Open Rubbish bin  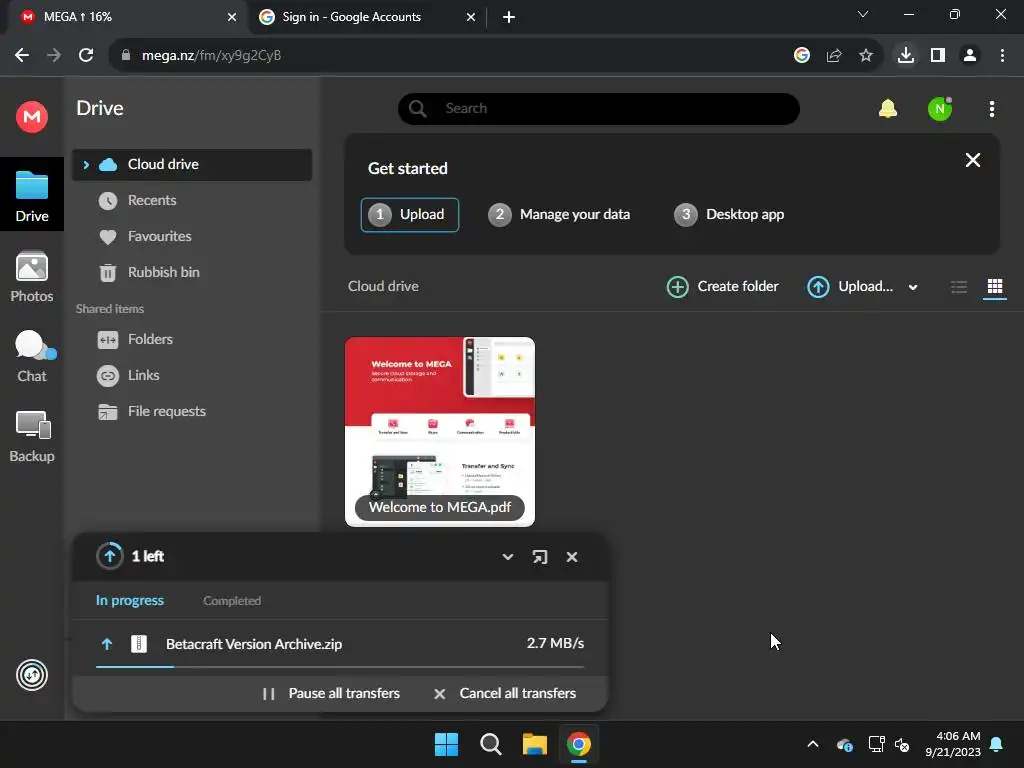click(163, 272)
